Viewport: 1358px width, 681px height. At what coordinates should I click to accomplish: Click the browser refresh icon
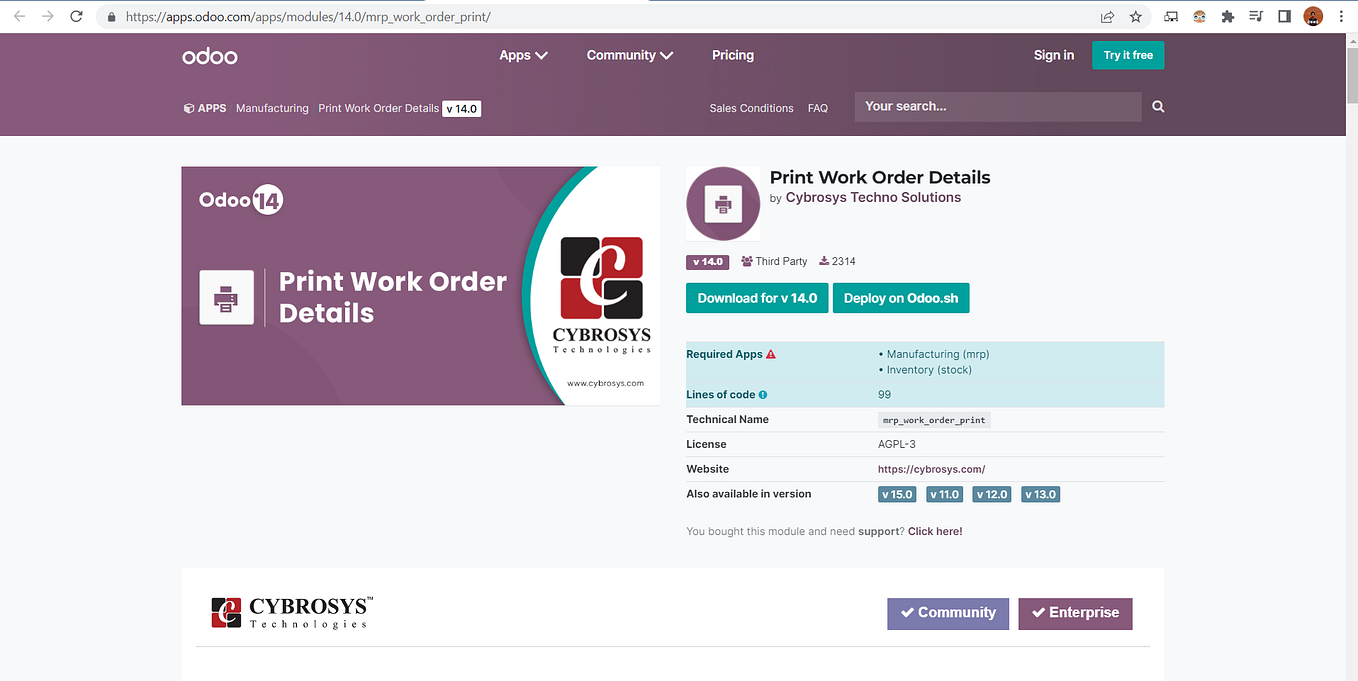76,16
